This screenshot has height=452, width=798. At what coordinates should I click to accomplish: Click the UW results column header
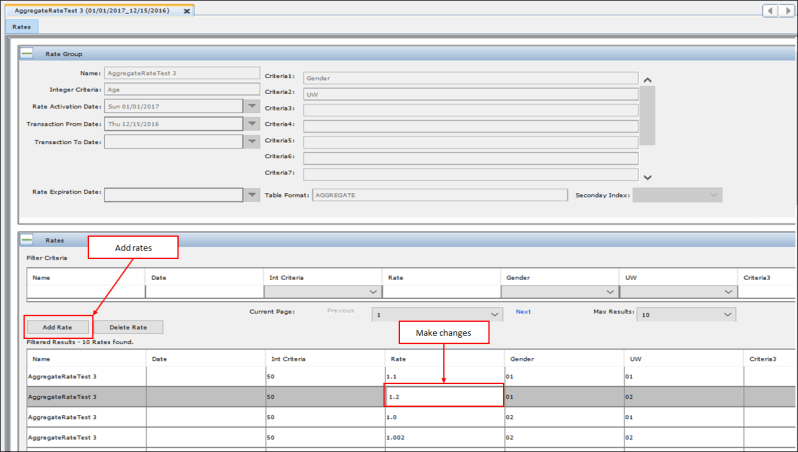(x=684, y=359)
